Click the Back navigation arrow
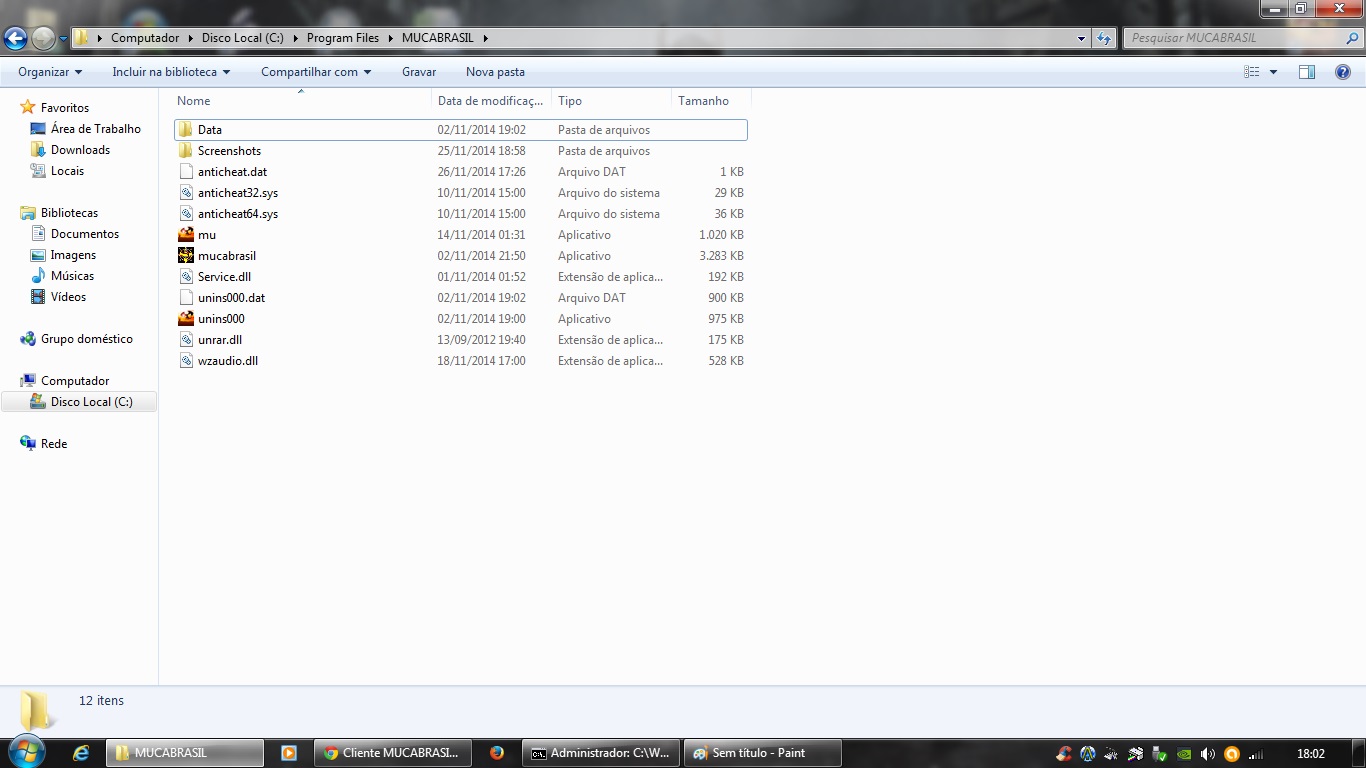Screen dimensions: 1366x768 coord(16,39)
